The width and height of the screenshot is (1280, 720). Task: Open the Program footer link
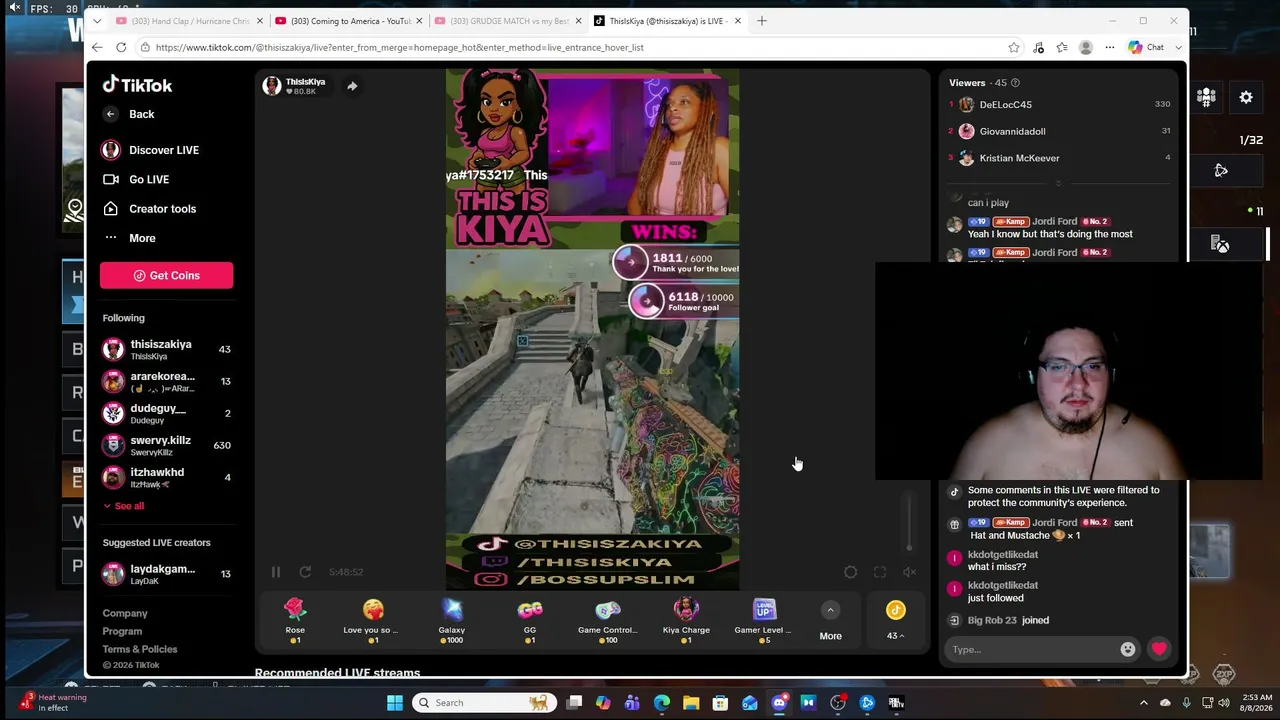[x=122, y=631]
